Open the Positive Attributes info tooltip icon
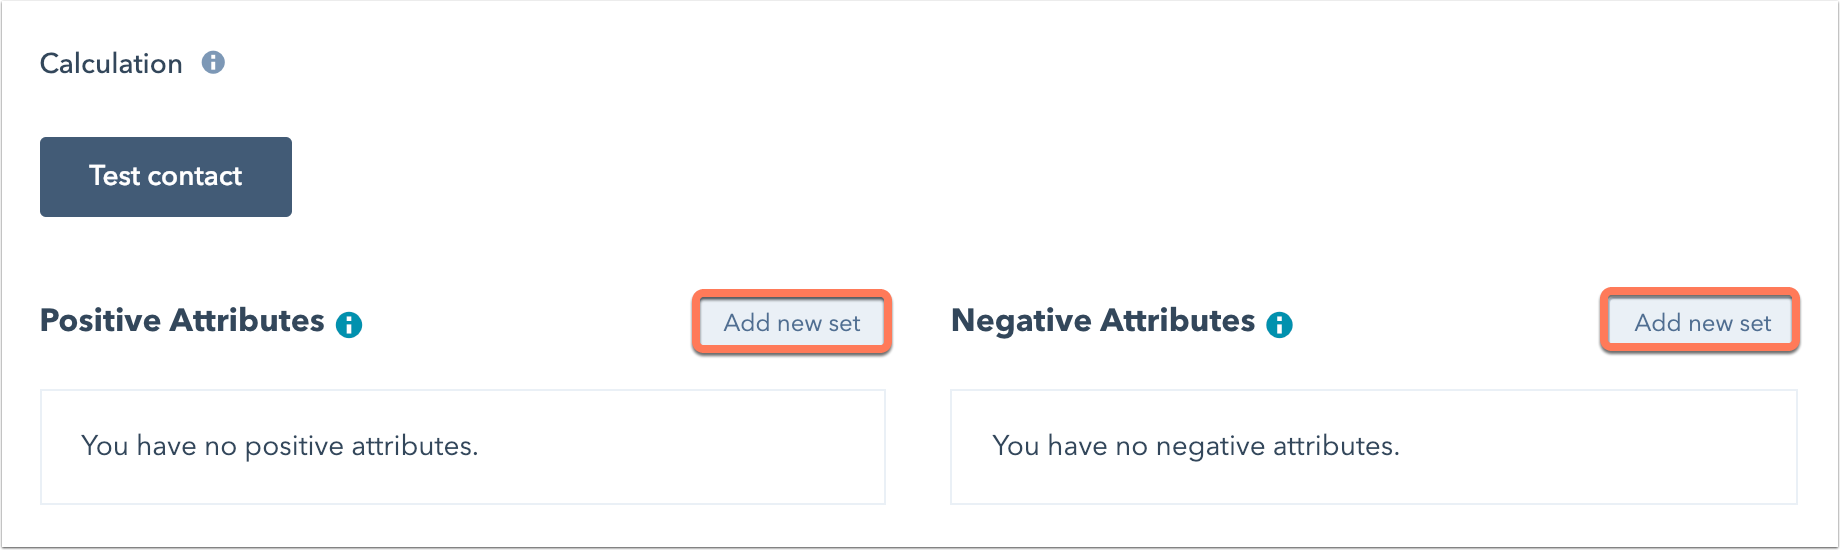Image resolution: width=1840 pixels, height=550 pixels. coord(349,325)
